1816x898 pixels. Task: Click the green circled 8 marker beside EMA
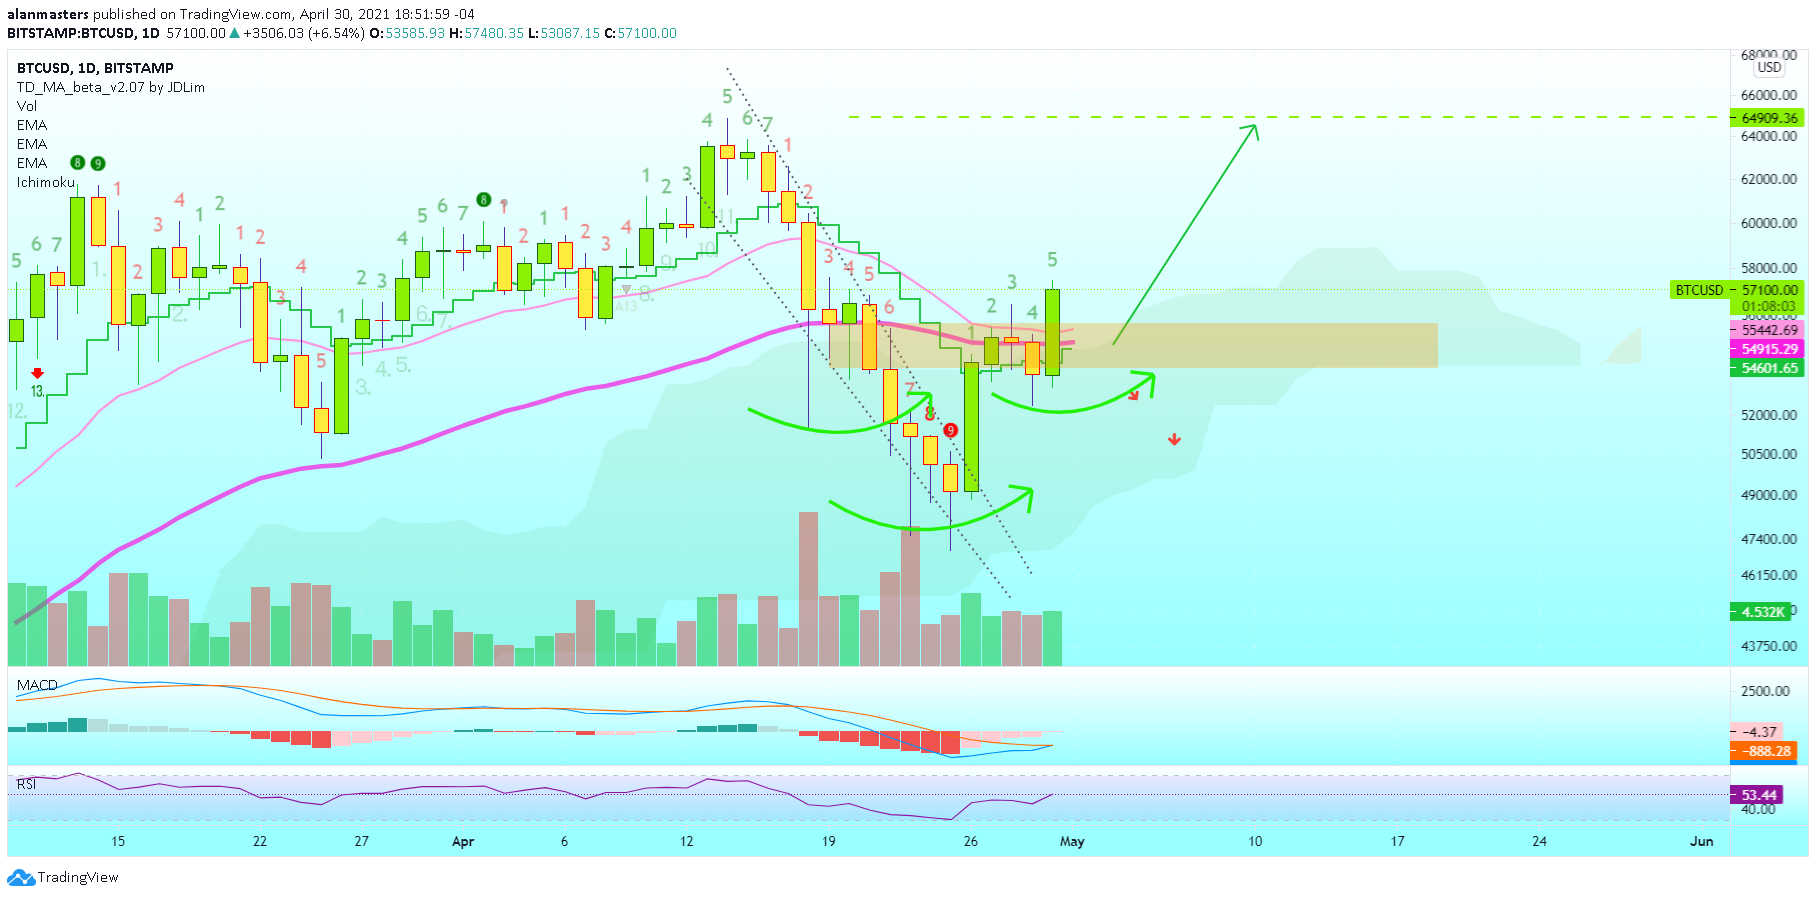(77, 163)
